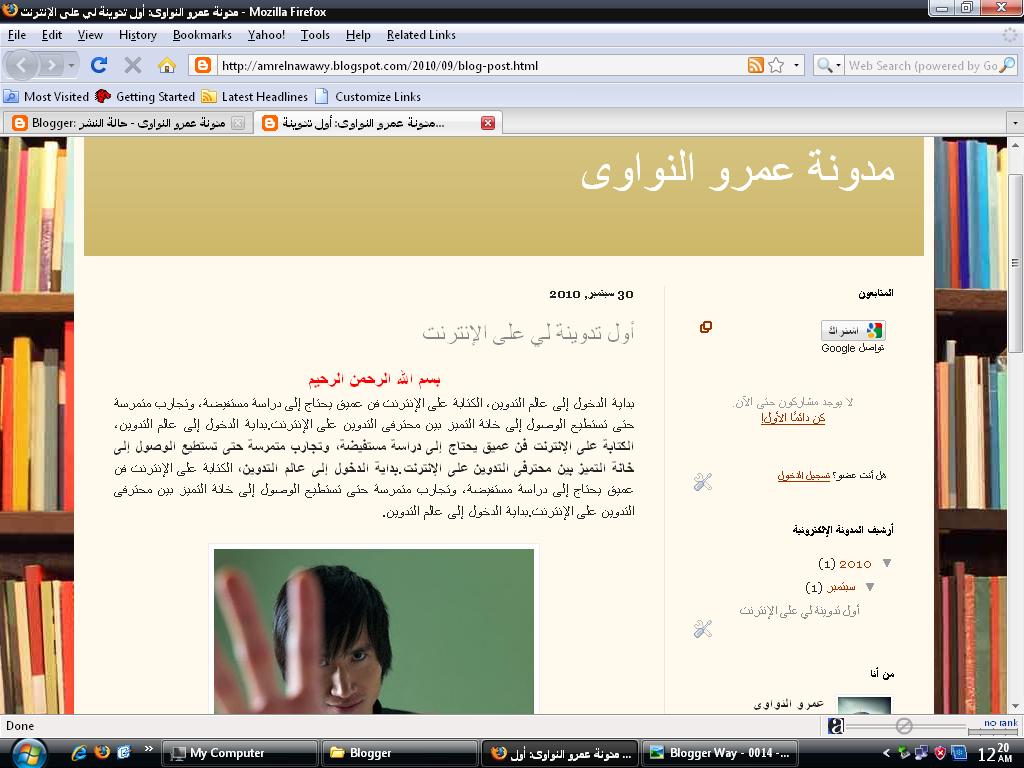The width and height of the screenshot is (1024, 768).
Task: Open the Tools menu
Action: coord(315,35)
